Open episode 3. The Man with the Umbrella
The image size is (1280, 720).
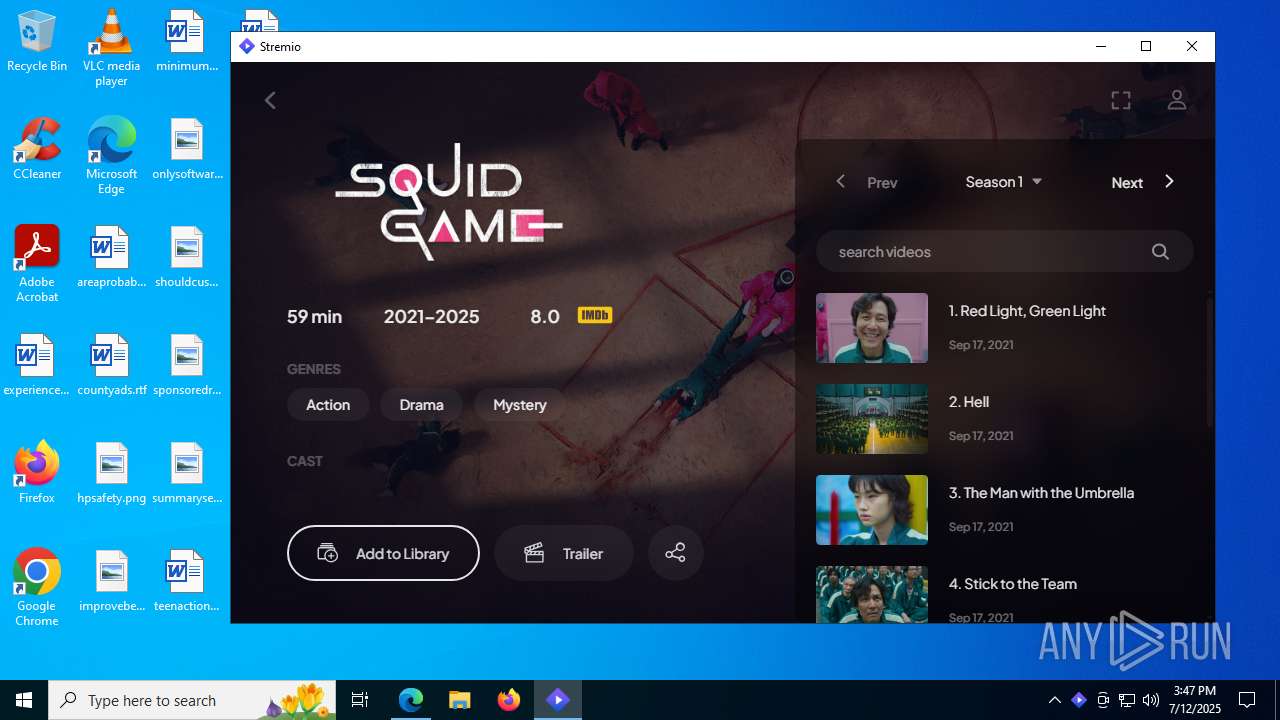(x=1003, y=510)
